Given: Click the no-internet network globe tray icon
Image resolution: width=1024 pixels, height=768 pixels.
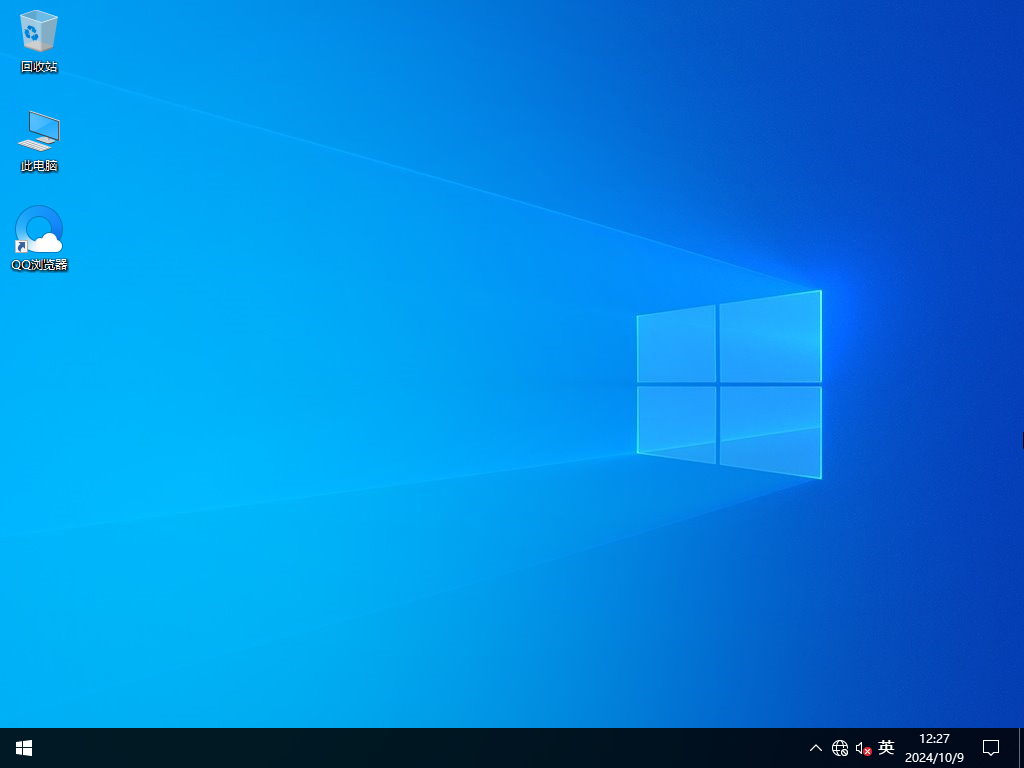Looking at the screenshot, I should click(840, 747).
